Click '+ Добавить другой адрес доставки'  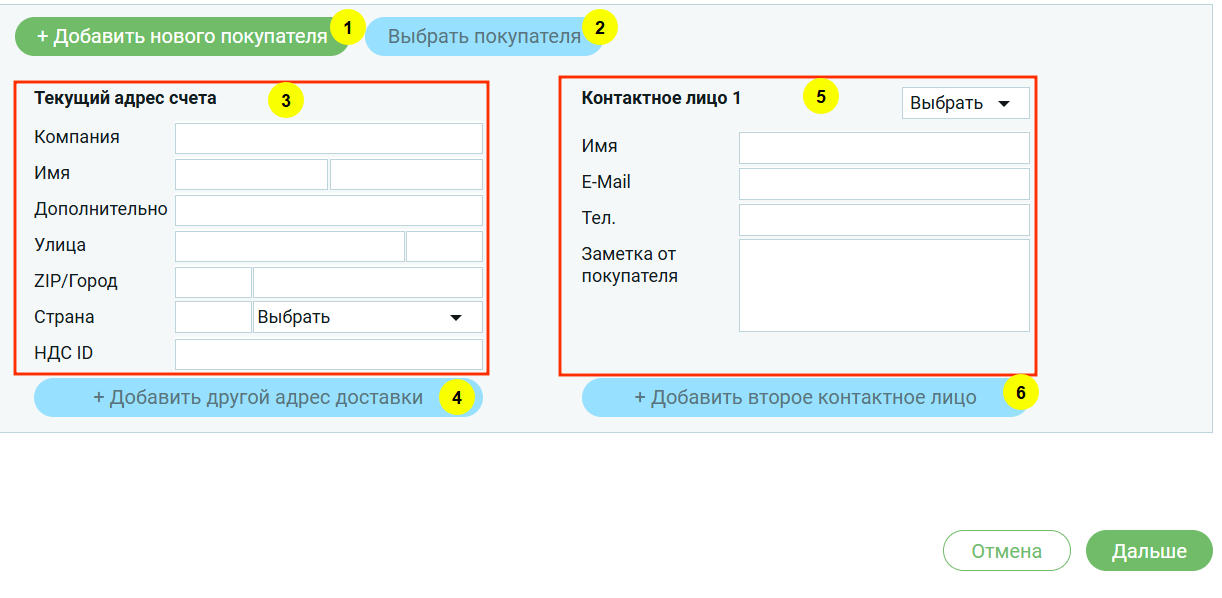coord(257,397)
